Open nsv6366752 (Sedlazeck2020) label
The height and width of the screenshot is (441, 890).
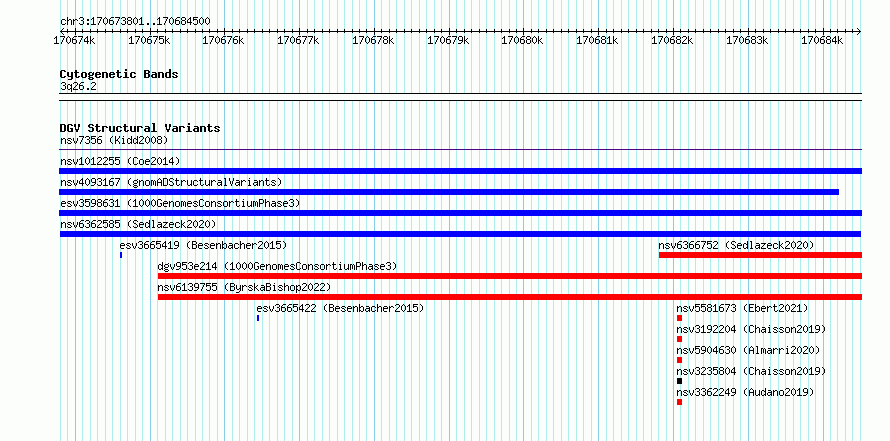736,245
